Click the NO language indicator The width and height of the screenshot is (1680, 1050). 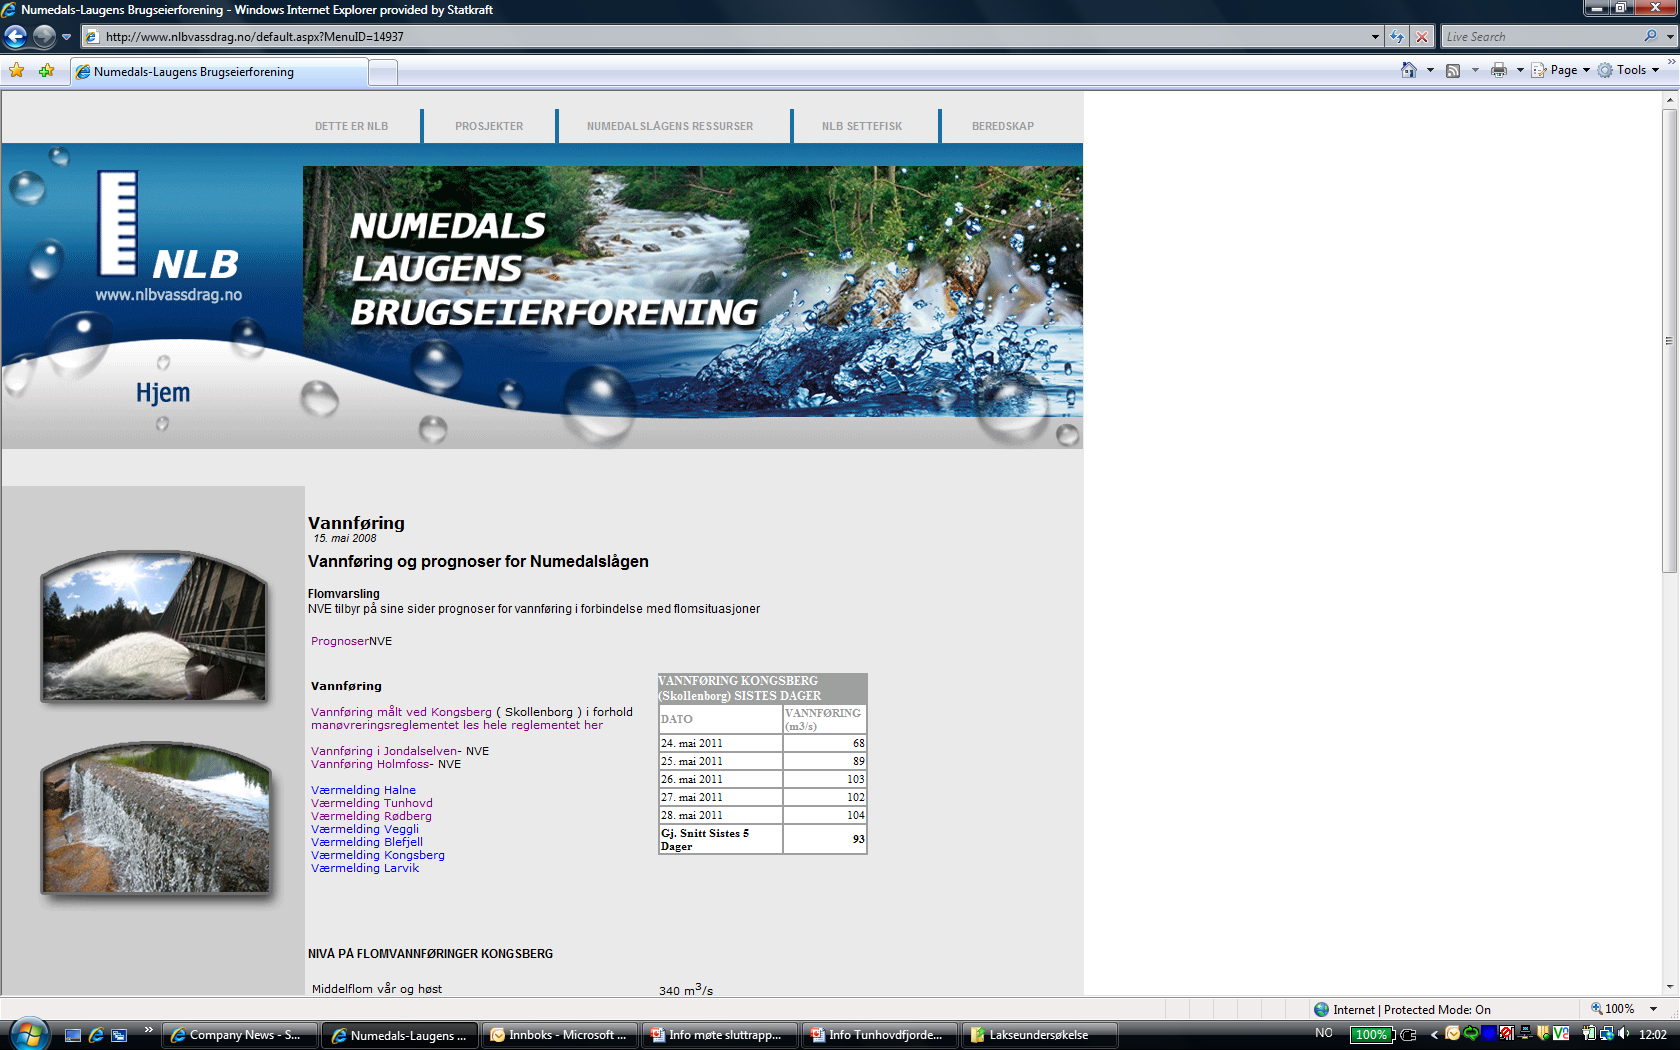1324,1033
